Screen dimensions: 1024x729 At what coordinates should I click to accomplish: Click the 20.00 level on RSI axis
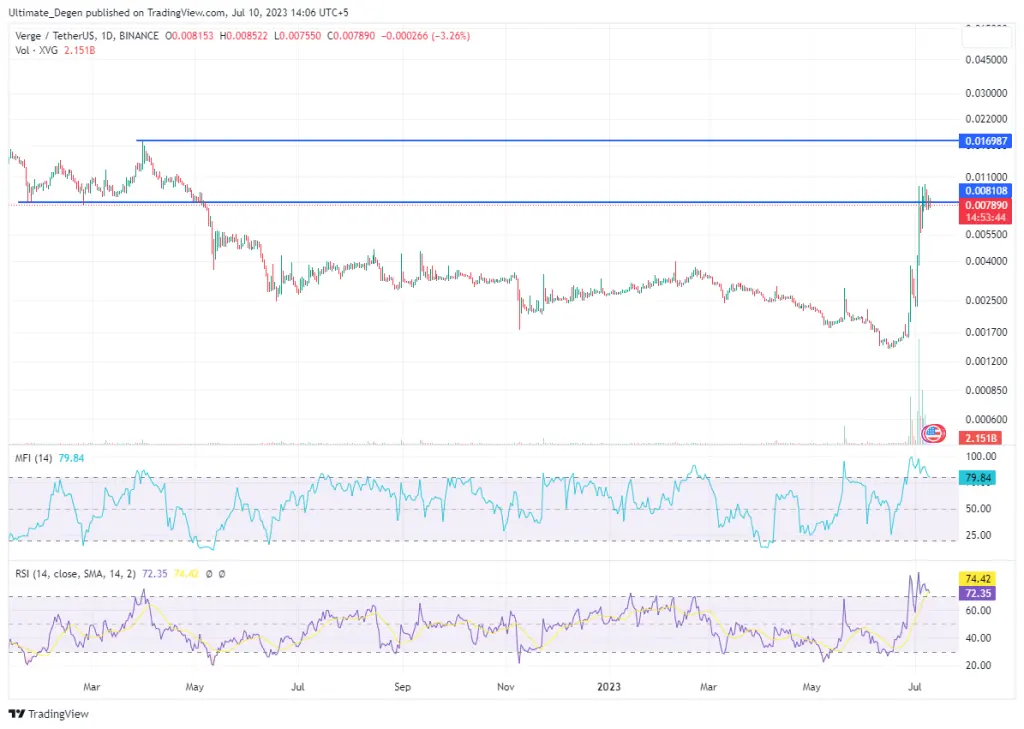[x=978, y=665]
